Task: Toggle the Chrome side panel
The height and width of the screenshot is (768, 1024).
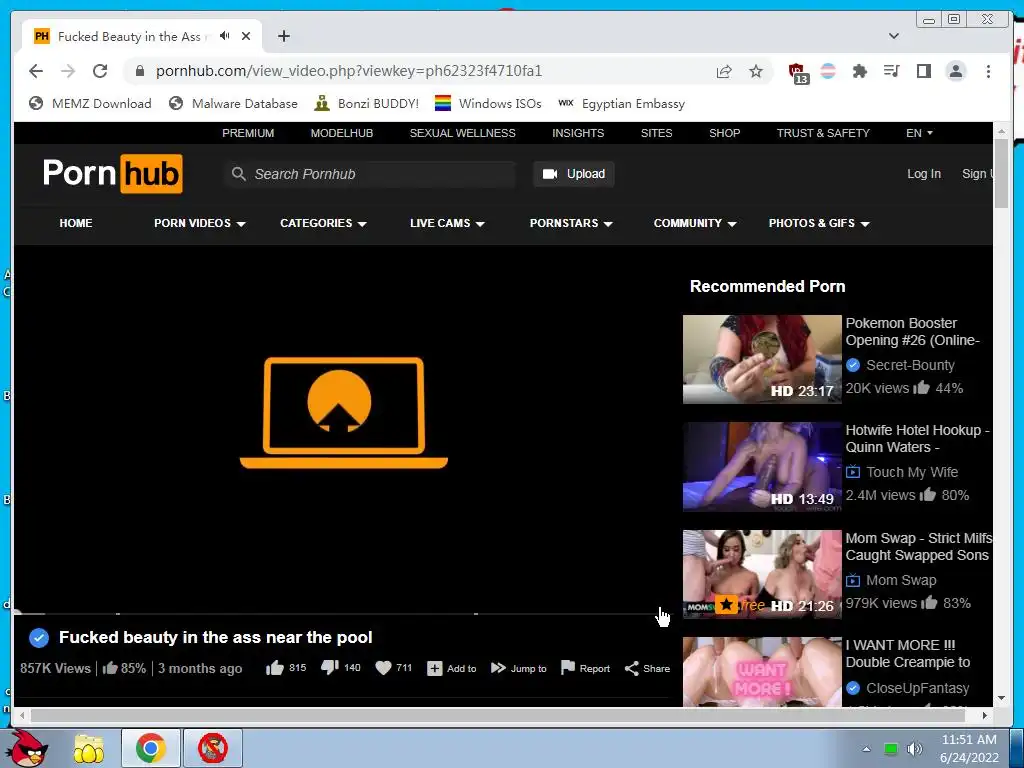Action: (x=923, y=71)
